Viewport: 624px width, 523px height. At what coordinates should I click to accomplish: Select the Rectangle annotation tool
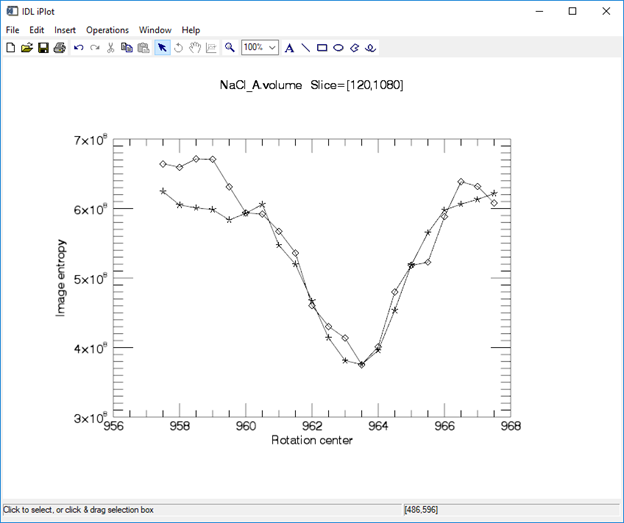pos(322,48)
